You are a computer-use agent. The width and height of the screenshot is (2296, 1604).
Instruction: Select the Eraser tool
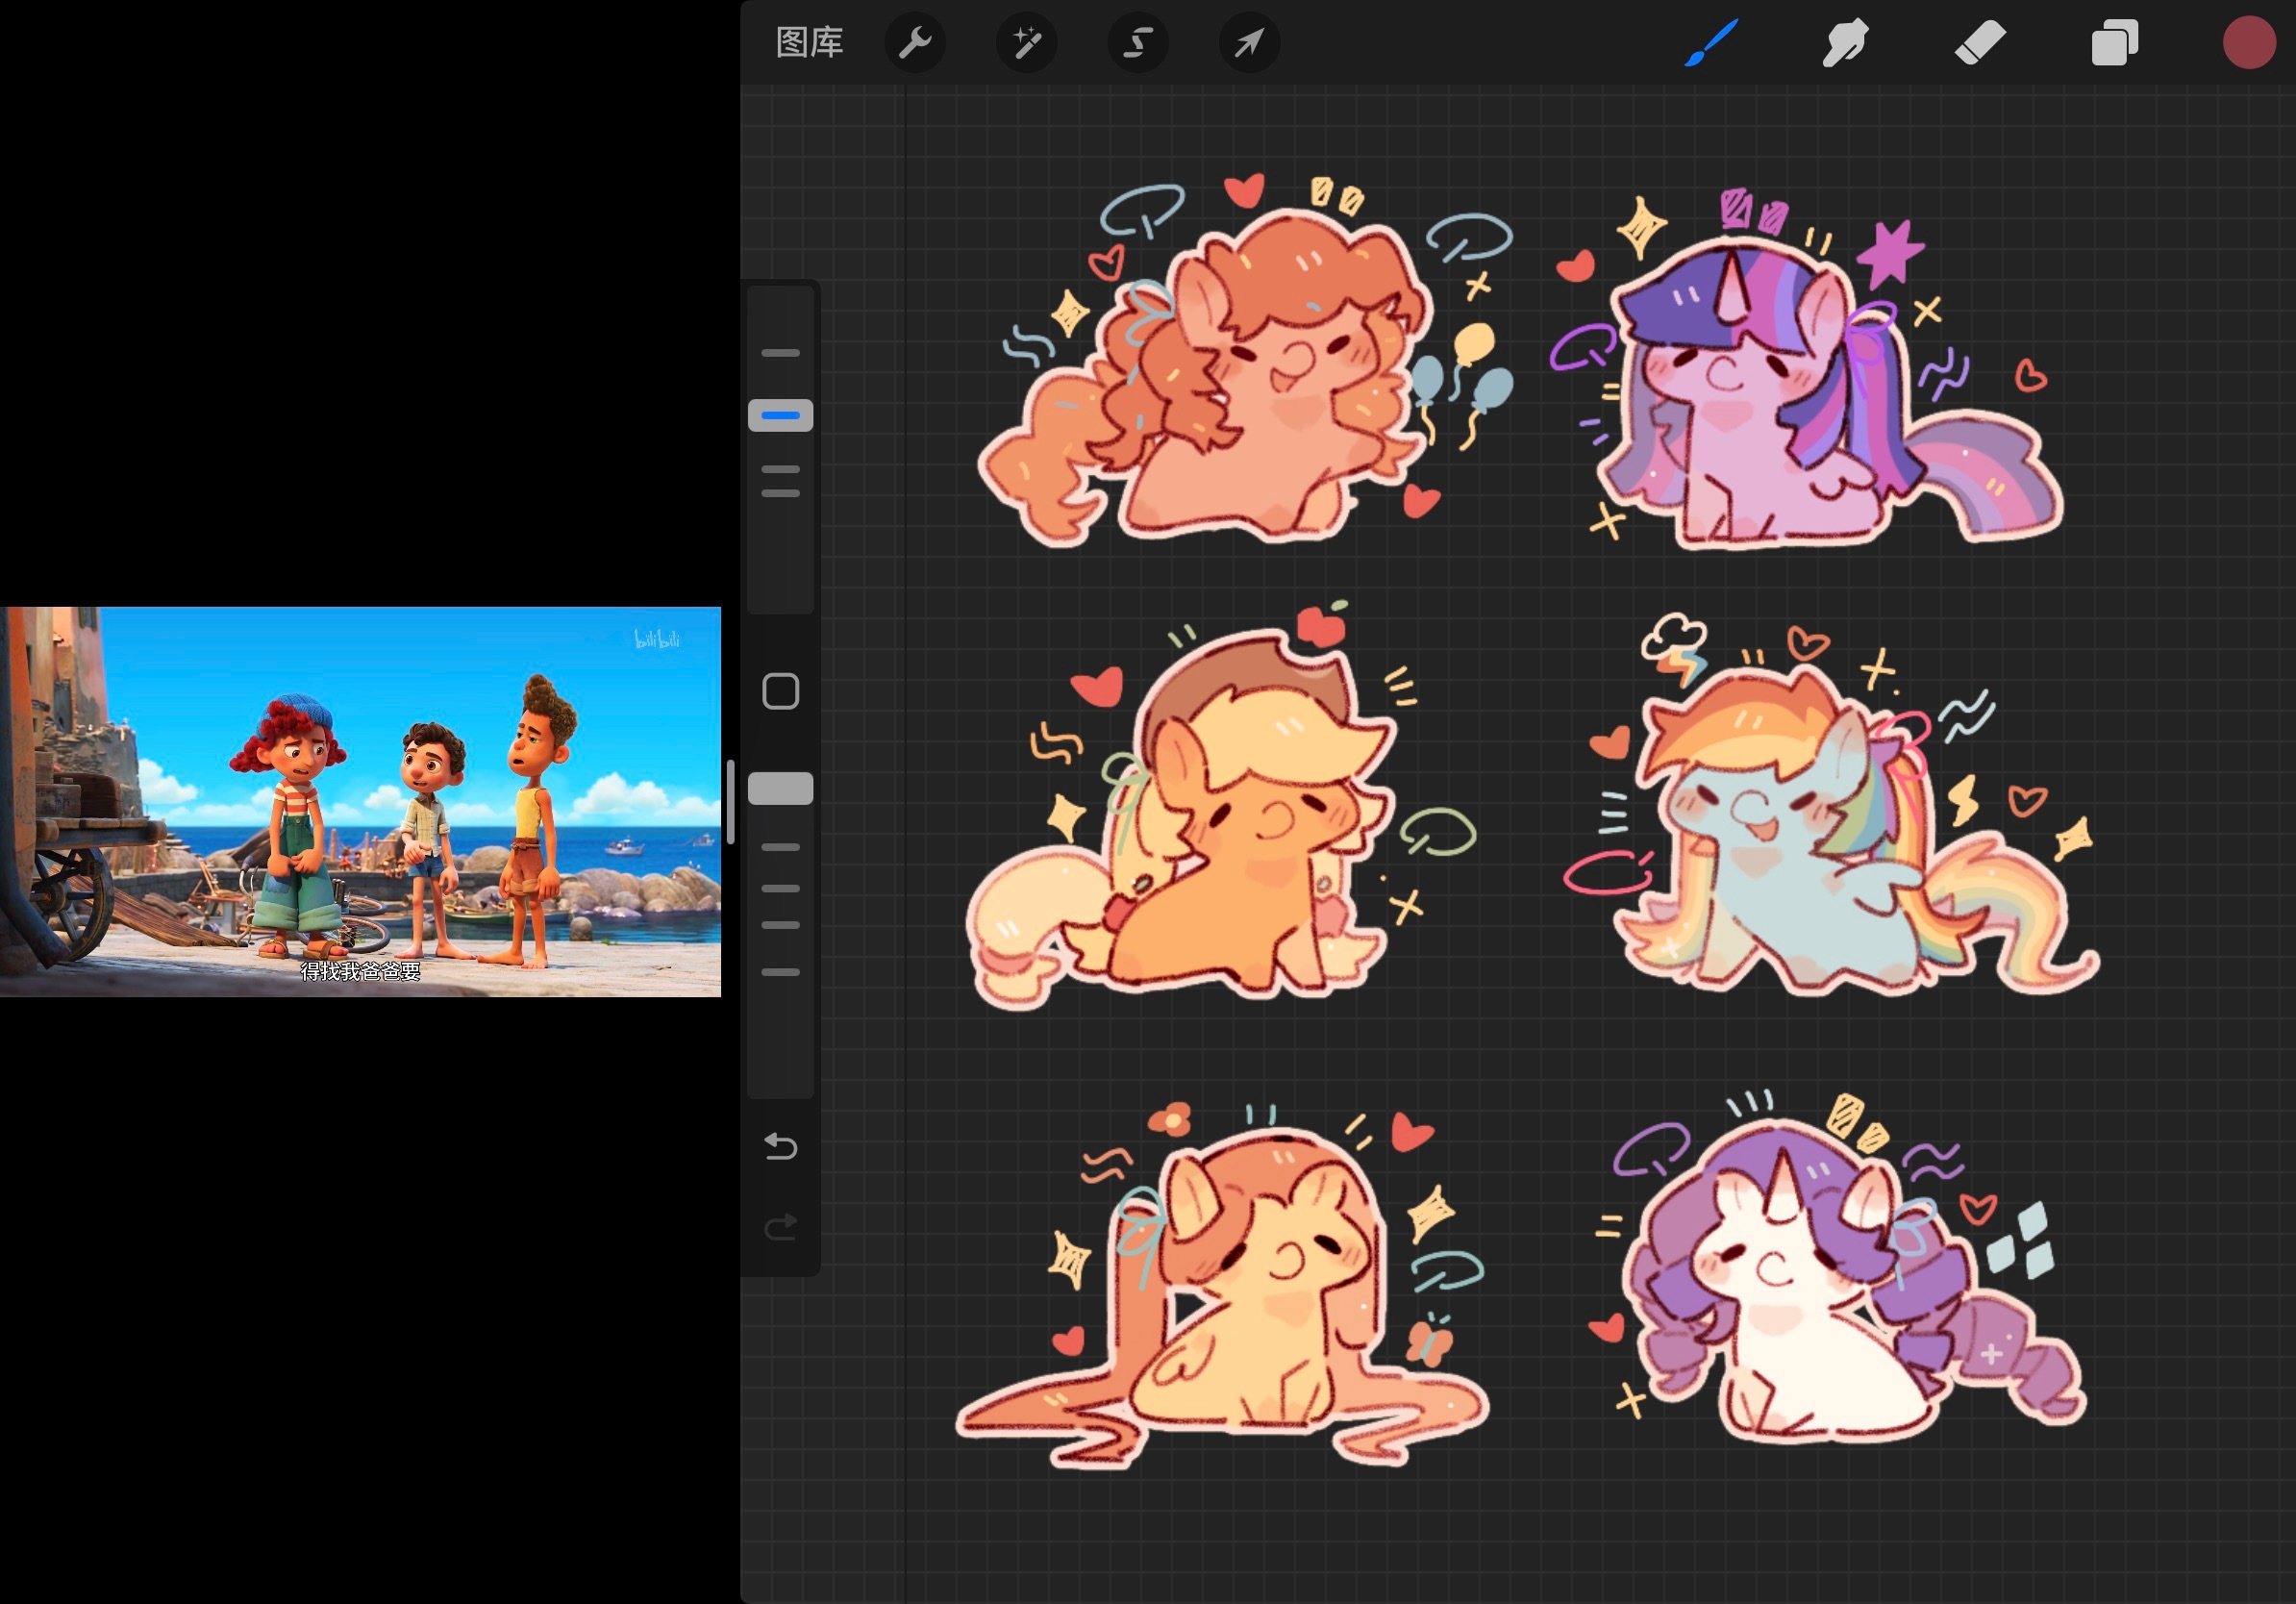click(x=1979, y=42)
